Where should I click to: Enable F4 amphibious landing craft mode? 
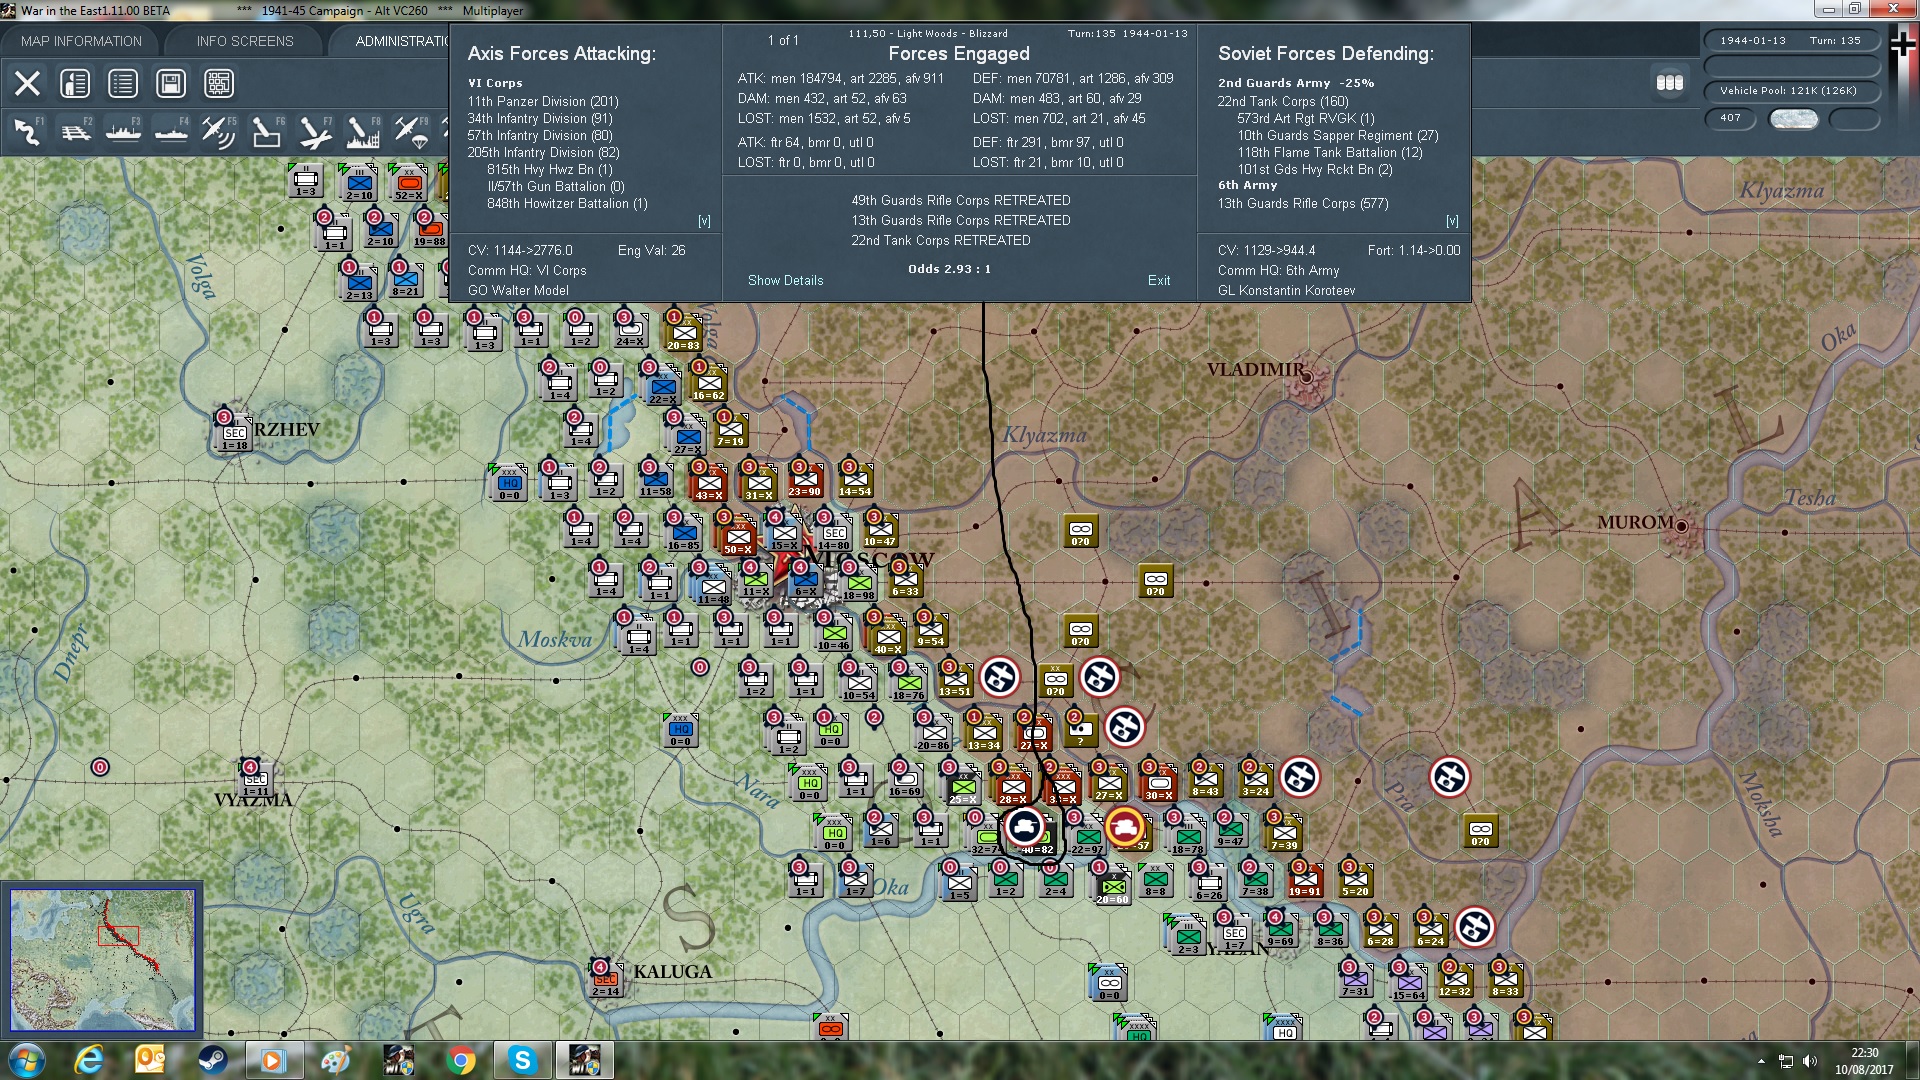click(171, 131)
